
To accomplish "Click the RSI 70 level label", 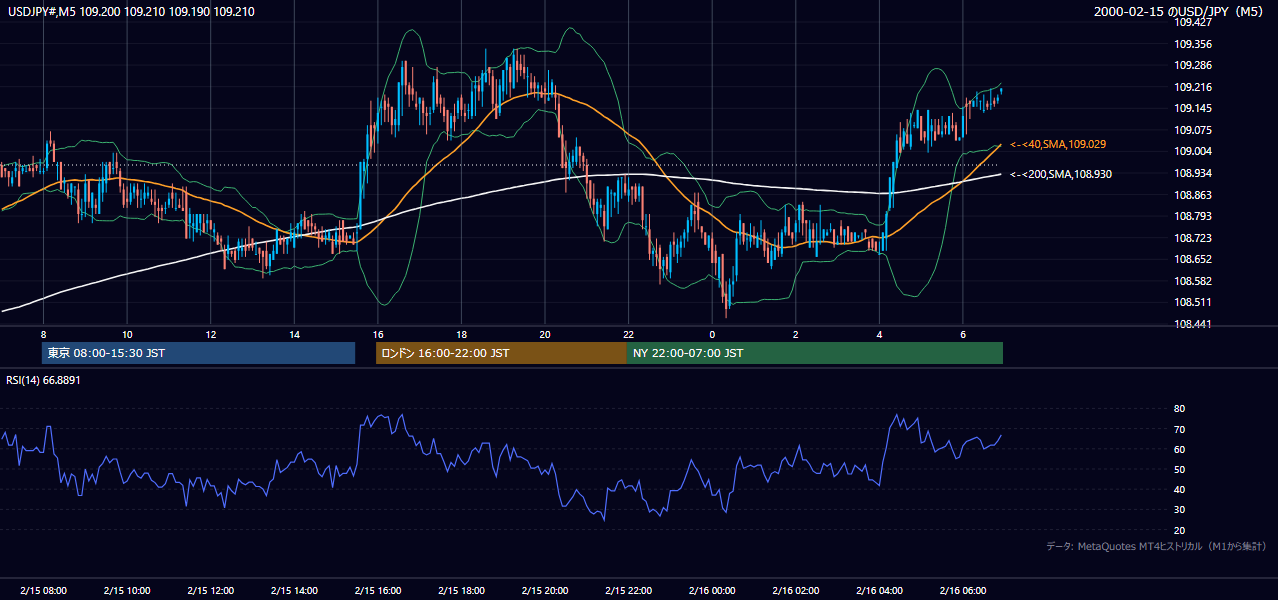I will coord(1179,429).
